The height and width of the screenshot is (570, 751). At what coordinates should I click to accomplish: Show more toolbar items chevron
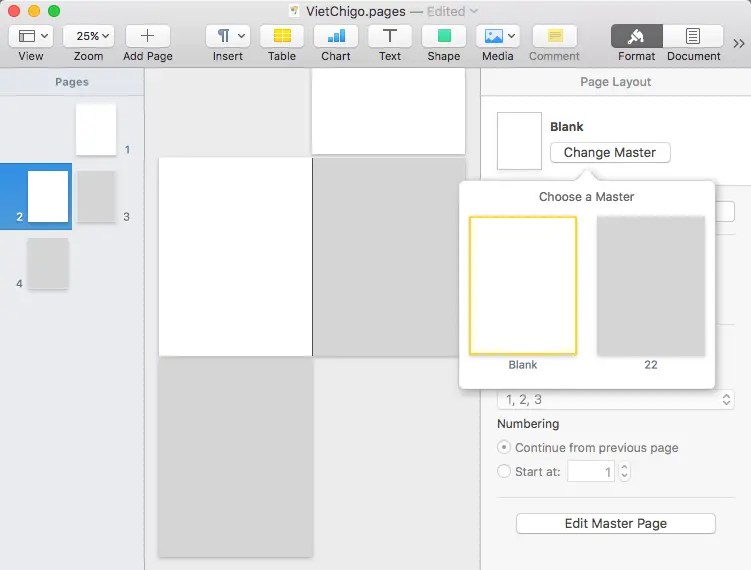click(x=739, y=43)
